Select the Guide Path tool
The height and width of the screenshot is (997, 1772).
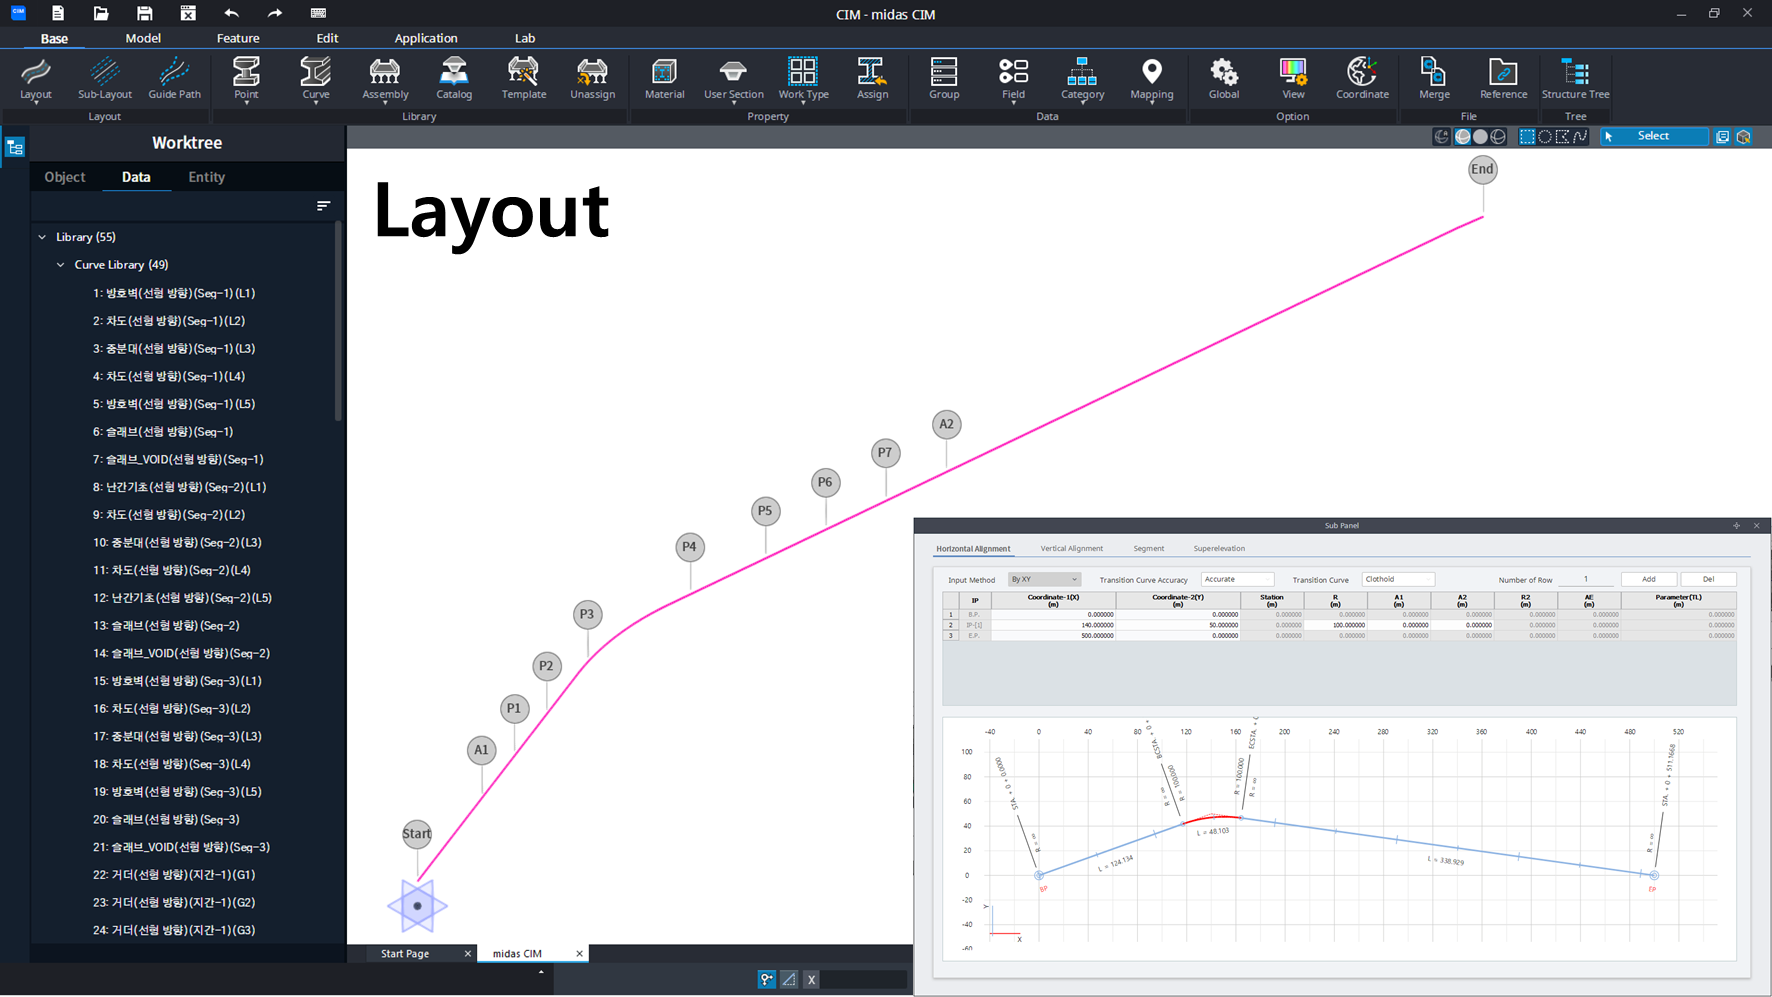click(174, 79)
